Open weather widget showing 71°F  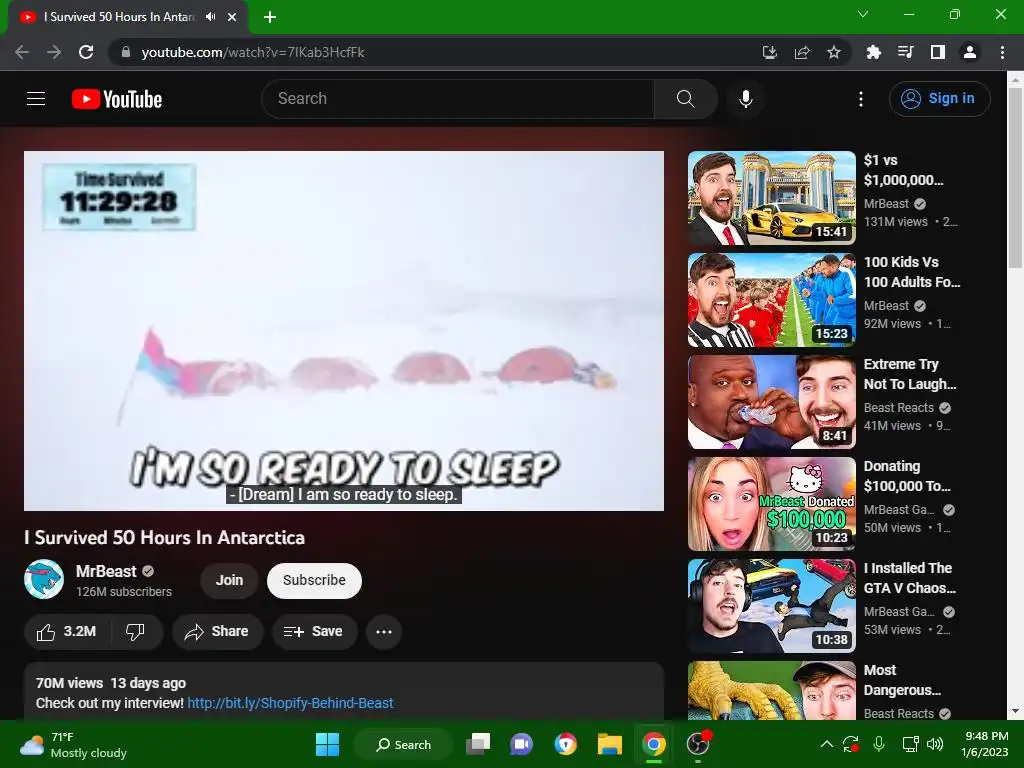[x=73, y=744]
